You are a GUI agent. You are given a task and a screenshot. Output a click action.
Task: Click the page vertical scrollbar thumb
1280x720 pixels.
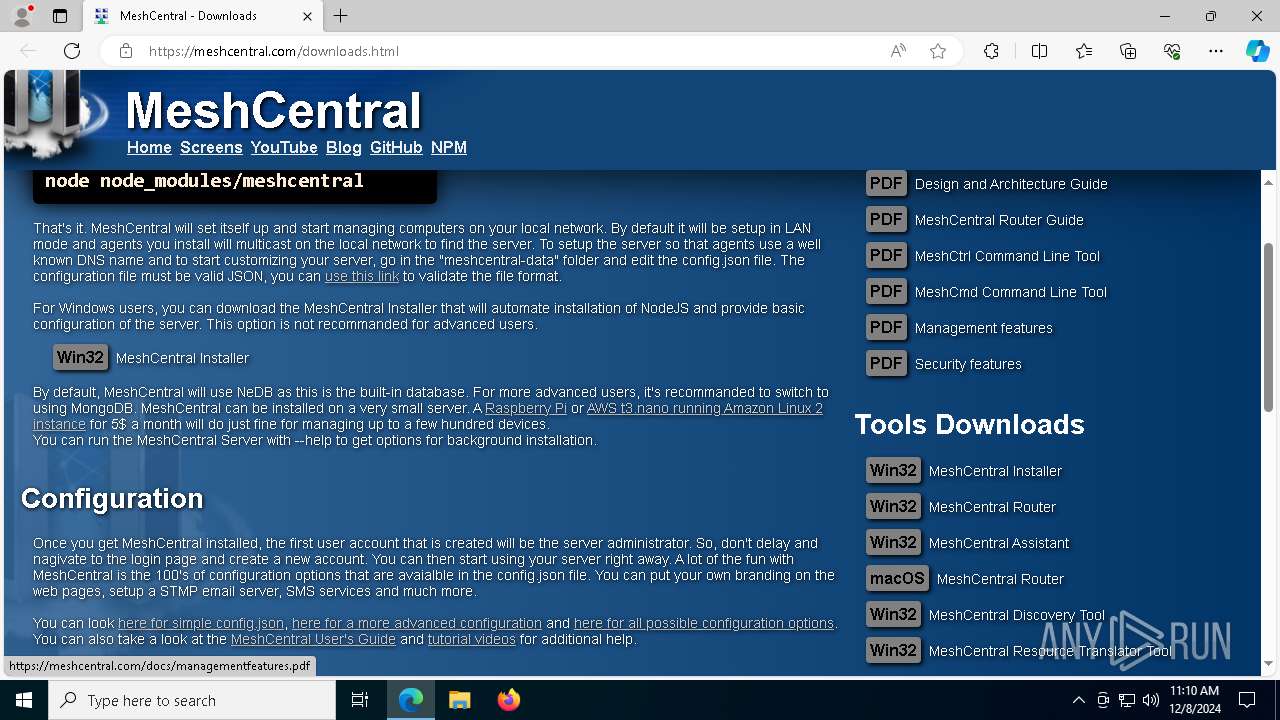(1268, 327)
